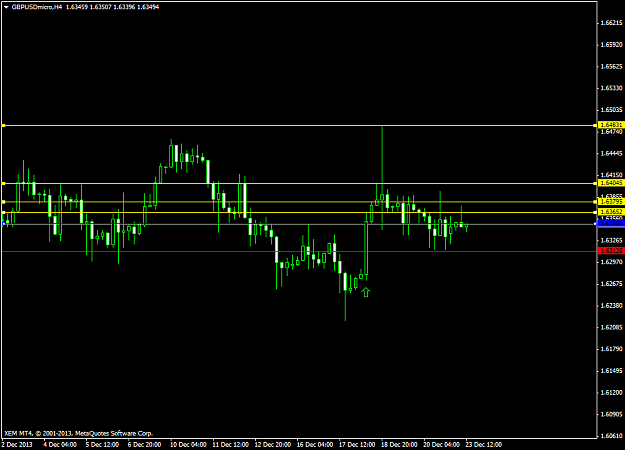The height and width of the screenshot is (450, 625).
Task: Click the 5 Dec 12:00 time label
Action: coord(102,444)
